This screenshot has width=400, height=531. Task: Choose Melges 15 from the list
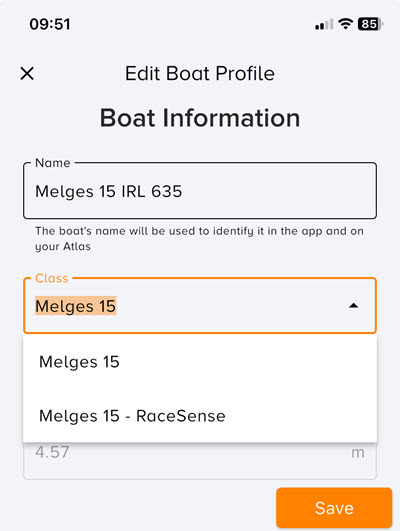coord(200,362)
